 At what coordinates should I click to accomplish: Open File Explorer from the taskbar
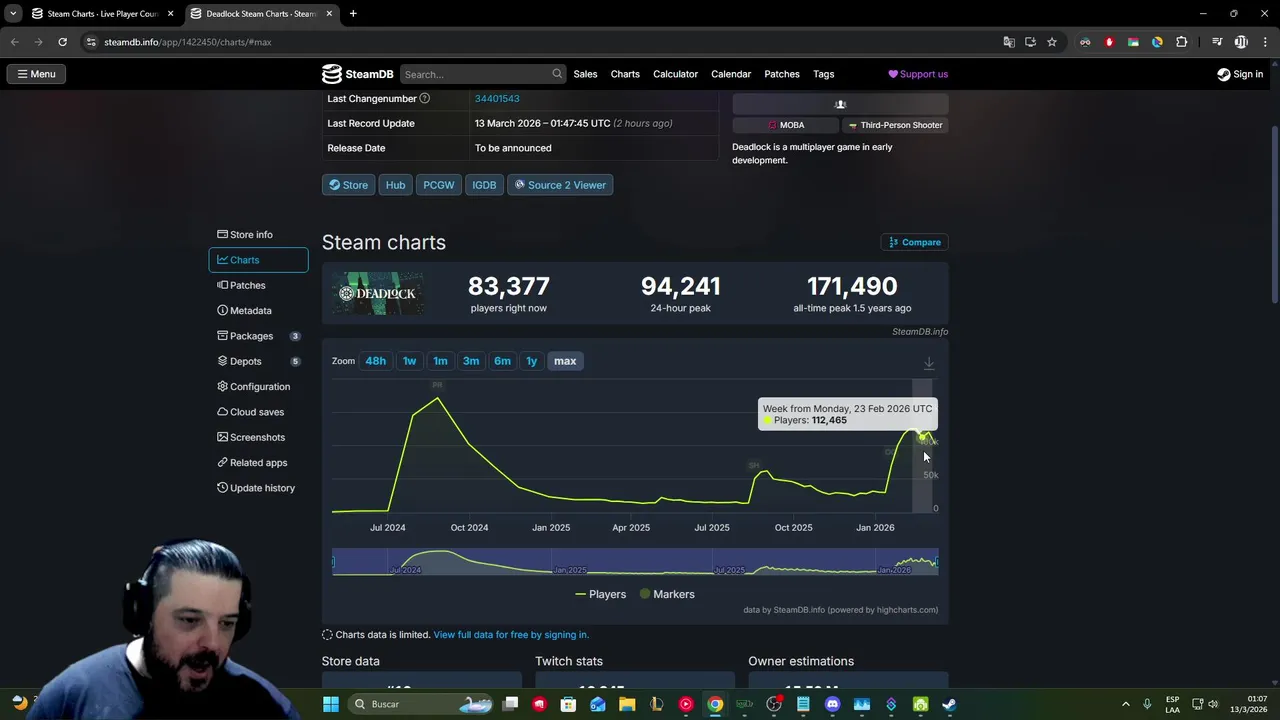627,704
